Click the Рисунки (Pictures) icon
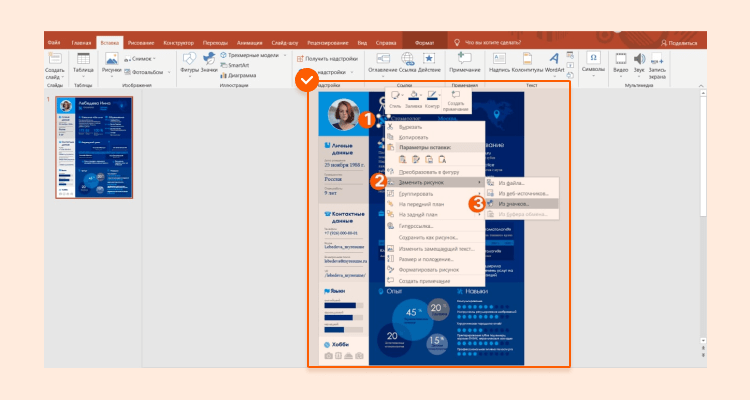 [x=111, y=59]
